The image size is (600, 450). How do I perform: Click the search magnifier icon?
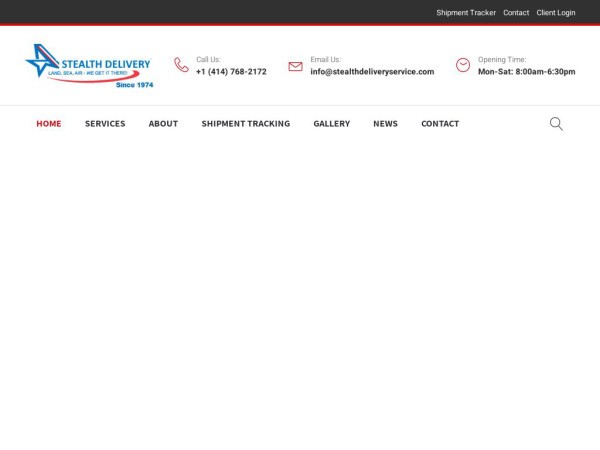pos(556,124)
